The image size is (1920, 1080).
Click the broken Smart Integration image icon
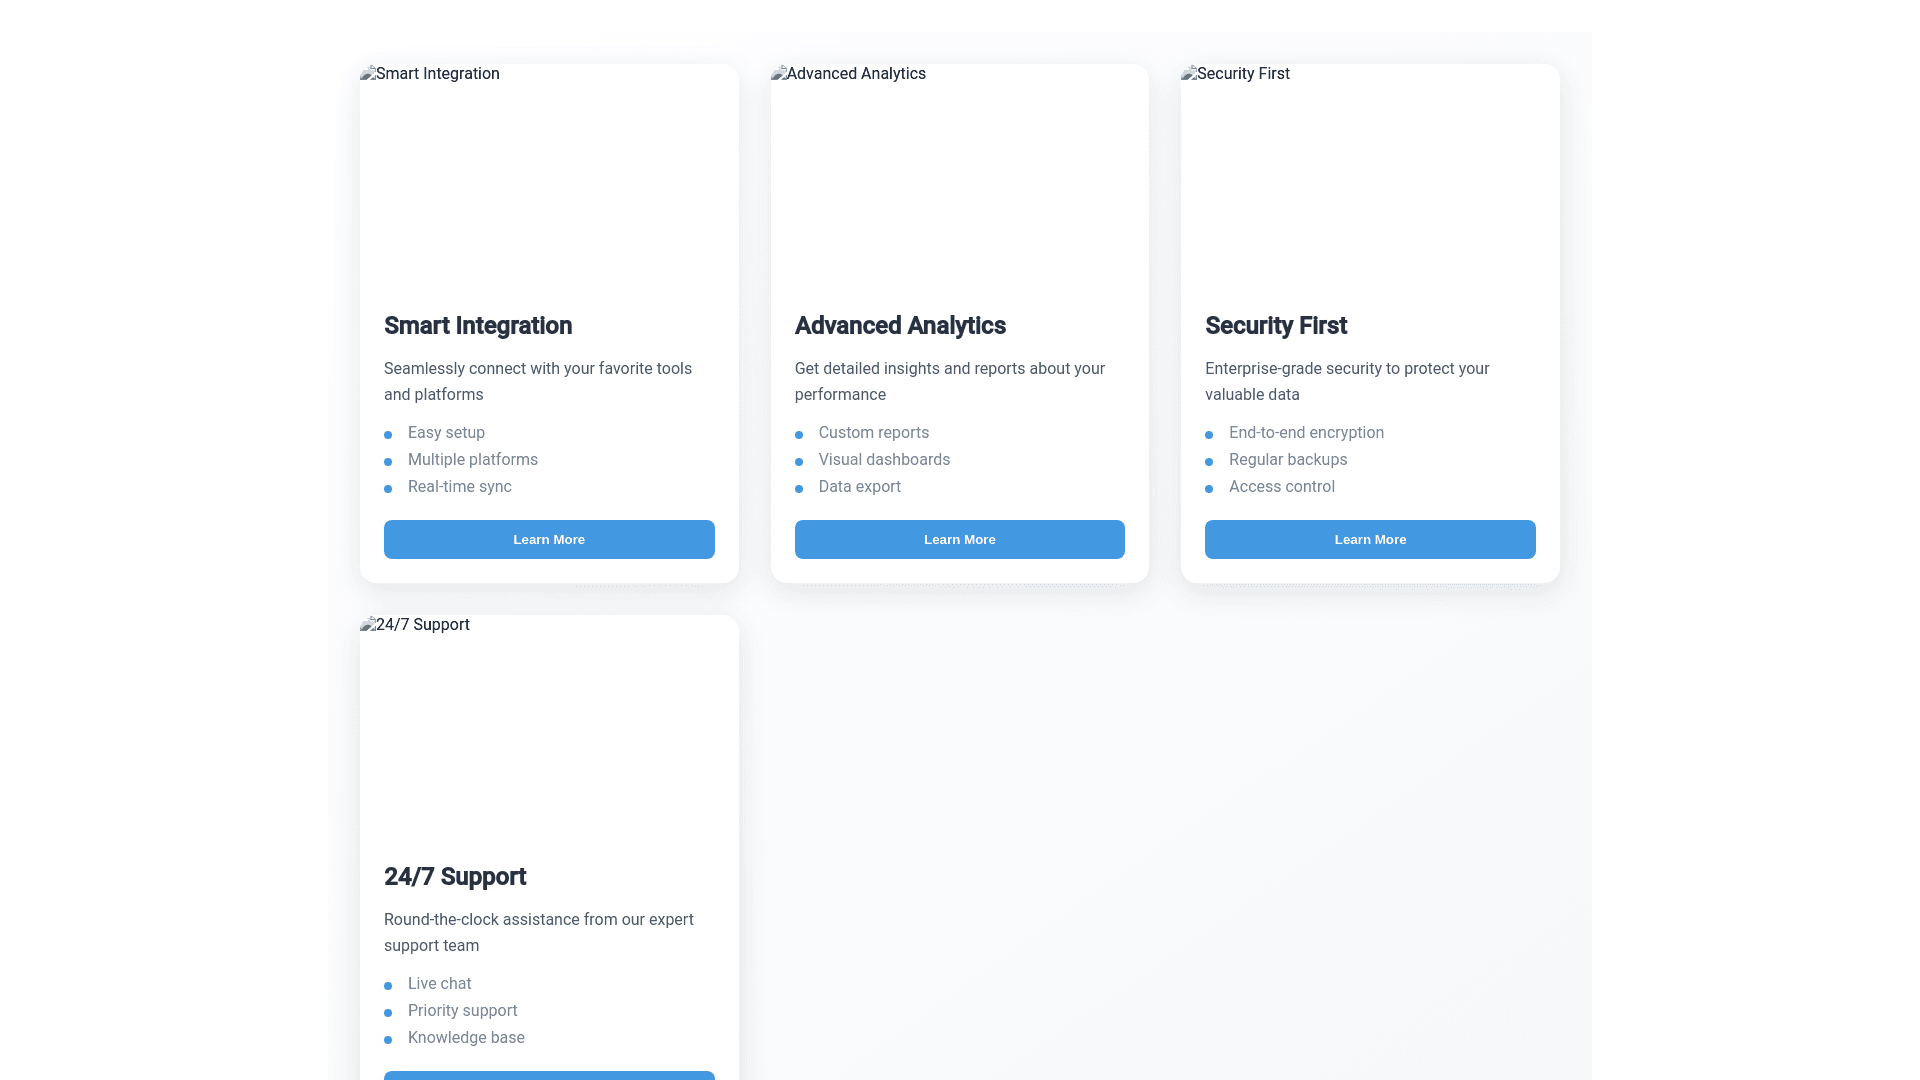click(x=368, y=73)
